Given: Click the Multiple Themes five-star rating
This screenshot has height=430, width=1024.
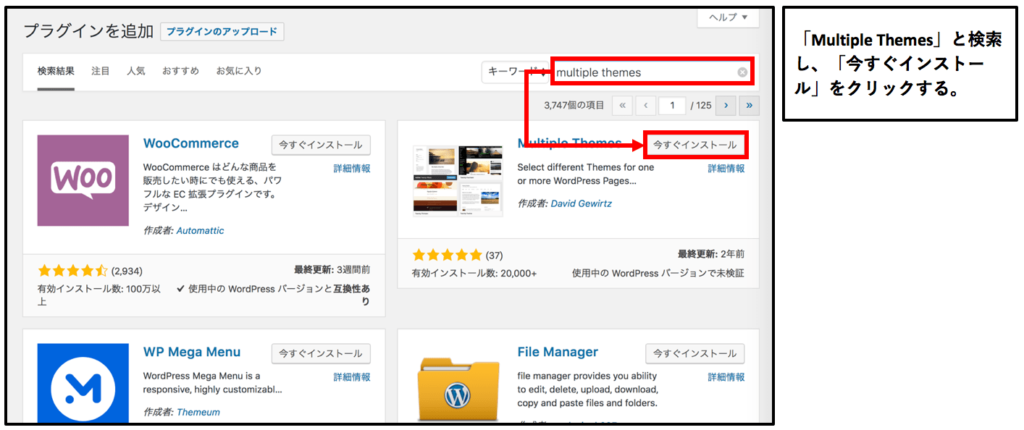Looking at the screenshot, I should coord(447,254).
